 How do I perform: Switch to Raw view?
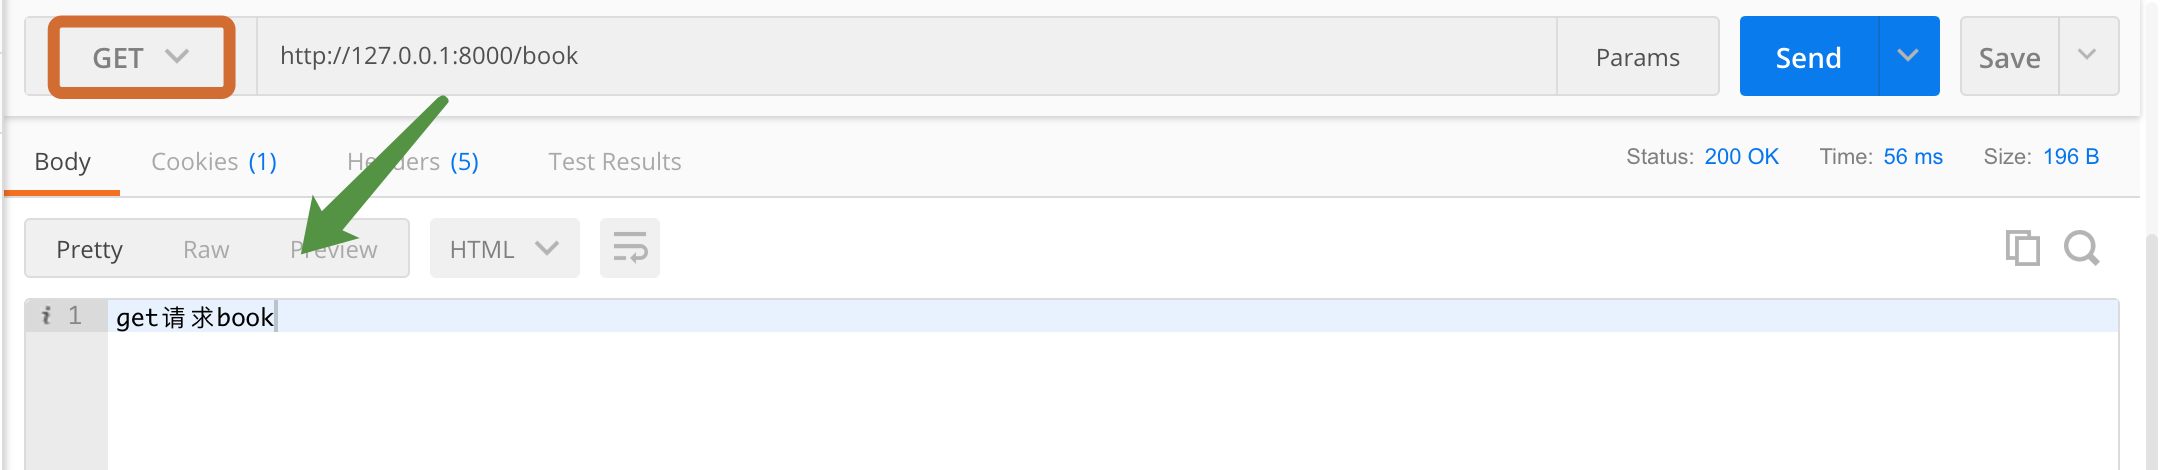pos(206,249)
